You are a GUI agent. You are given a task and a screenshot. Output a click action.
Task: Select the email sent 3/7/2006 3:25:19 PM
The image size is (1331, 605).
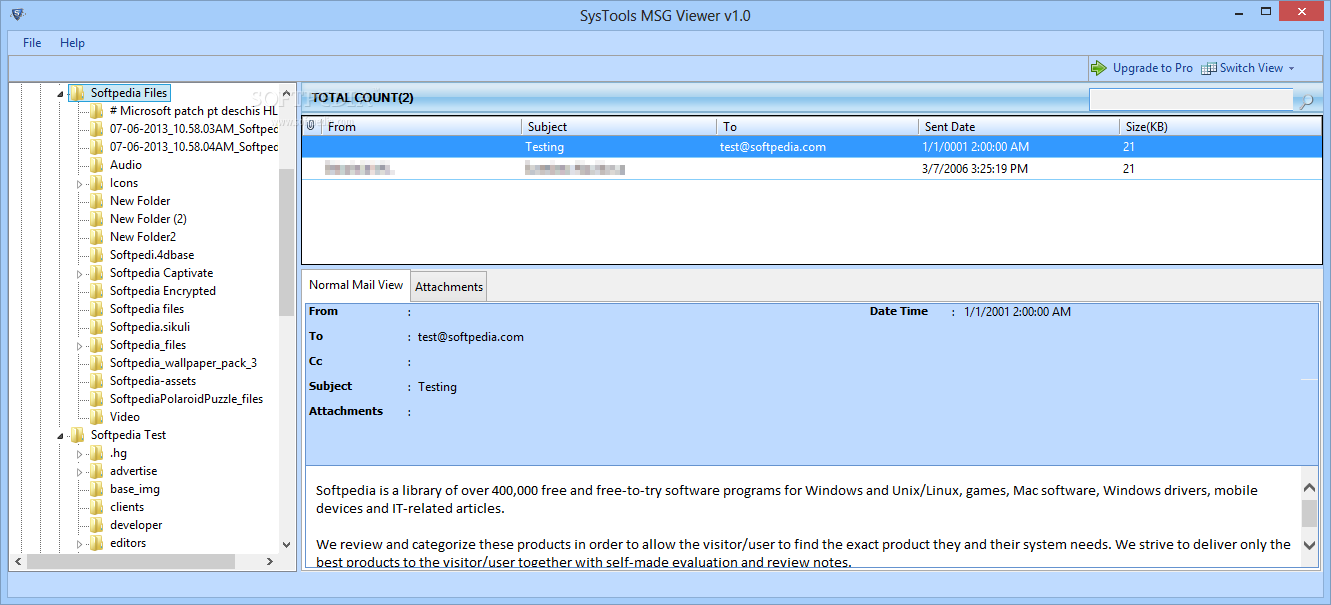point(811,169)
